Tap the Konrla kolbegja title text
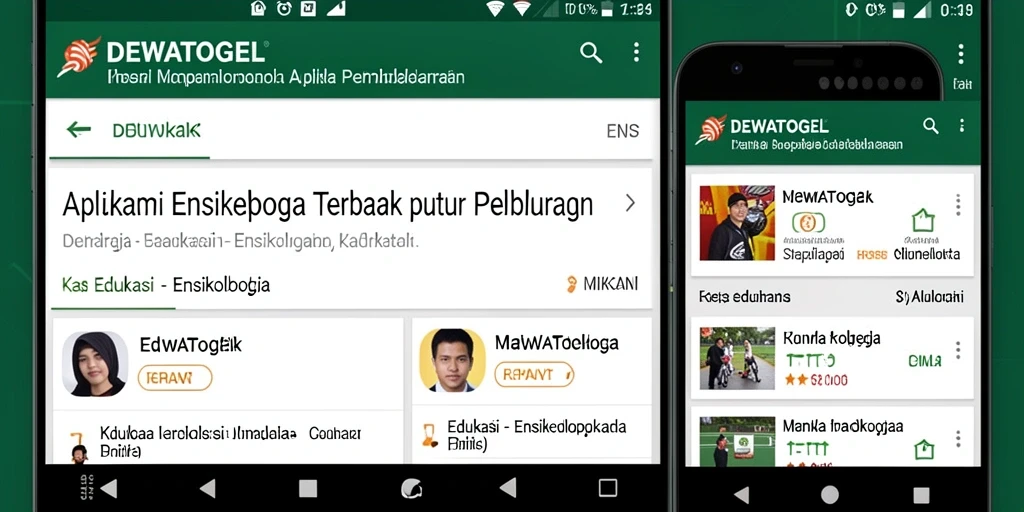The width and height of the screenshot is (1024, 512). pos(831,338)
